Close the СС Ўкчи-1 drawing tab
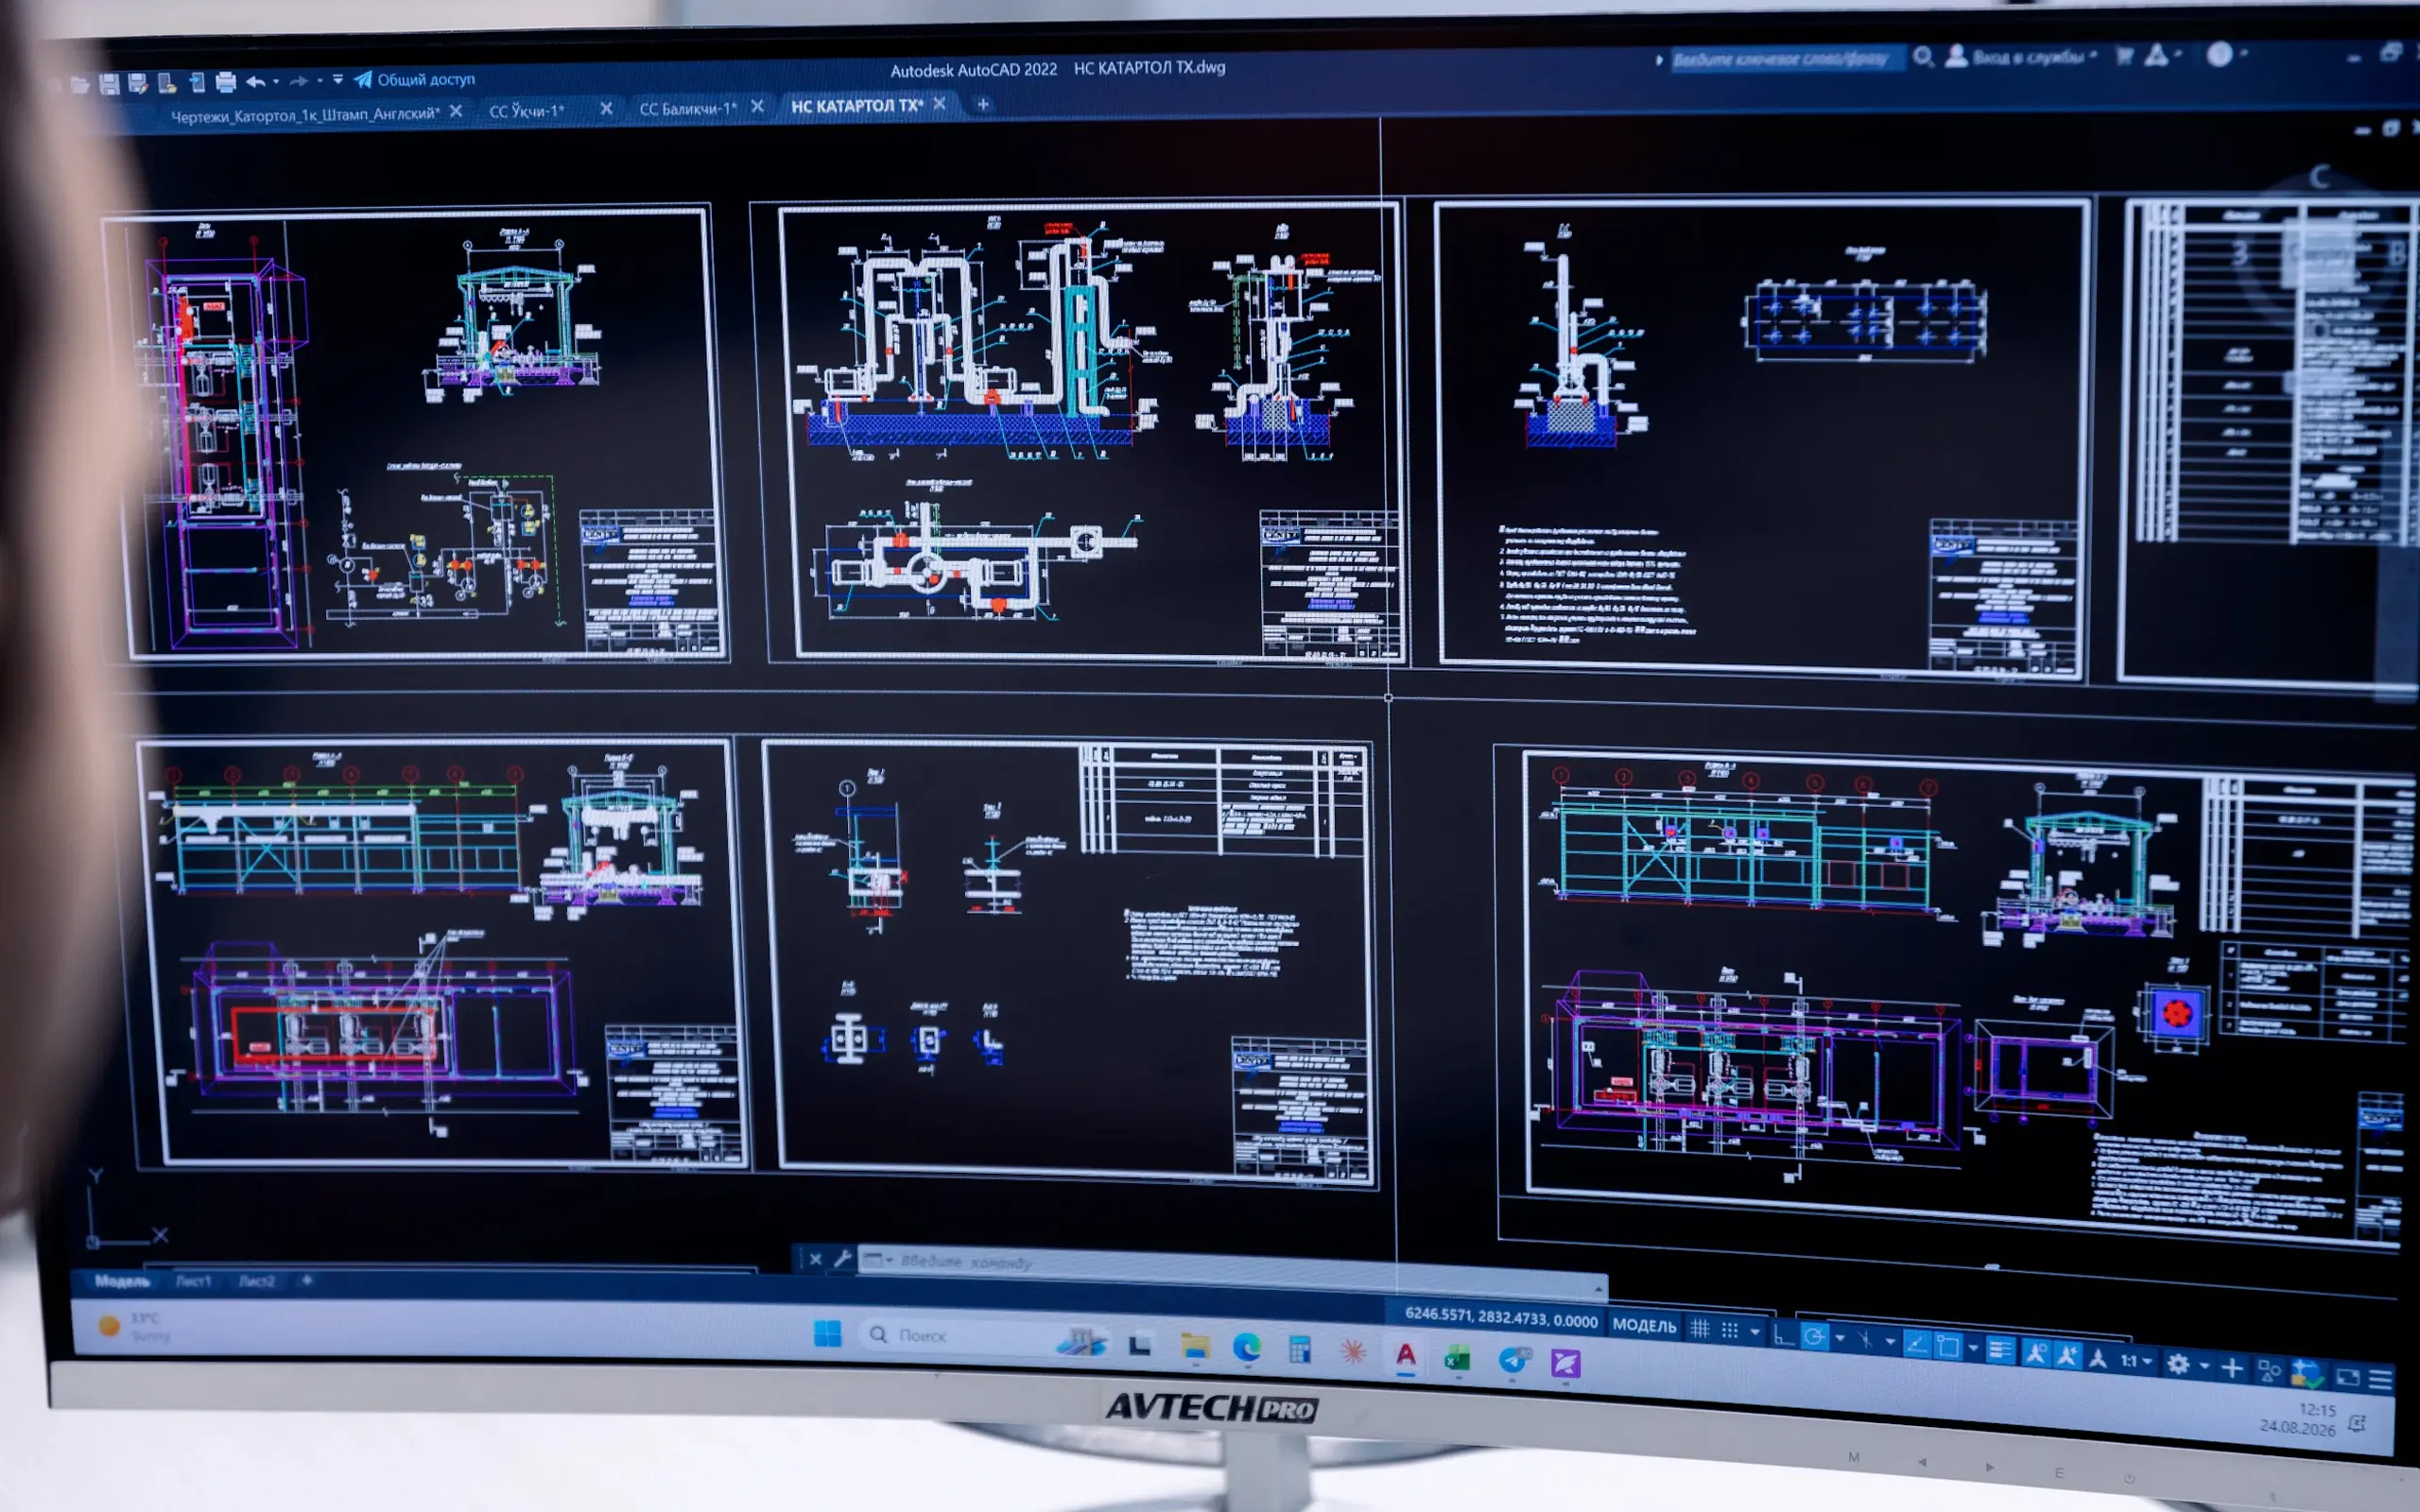Viewport: 2420px width, 1512px height. point(606,108)
